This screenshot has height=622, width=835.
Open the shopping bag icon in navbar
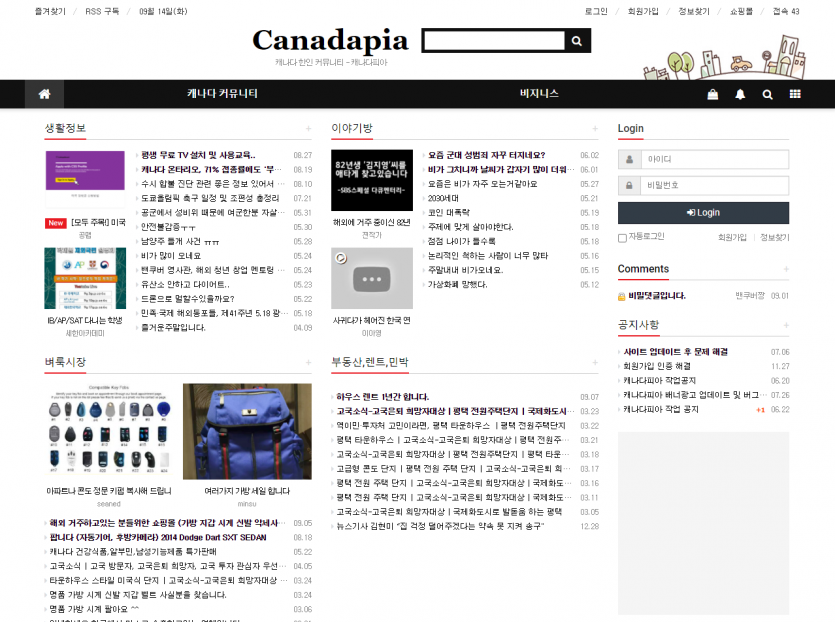tap(712, 94)
